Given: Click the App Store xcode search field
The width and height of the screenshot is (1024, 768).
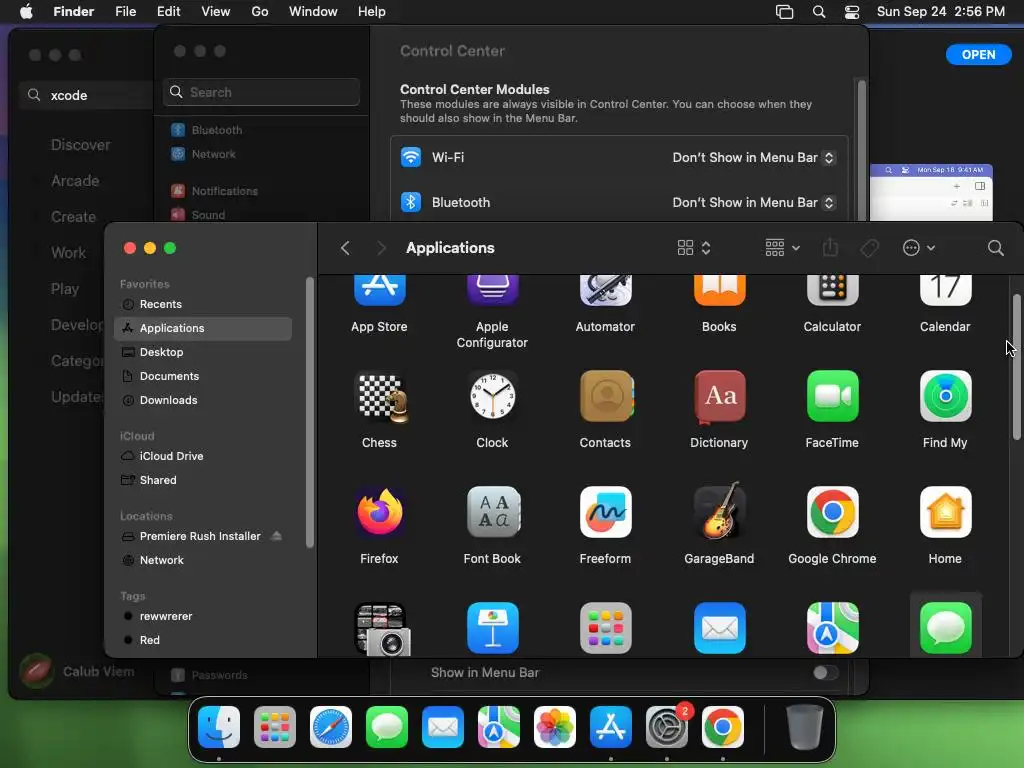Looking at the screenshot, I should [88, 95].
